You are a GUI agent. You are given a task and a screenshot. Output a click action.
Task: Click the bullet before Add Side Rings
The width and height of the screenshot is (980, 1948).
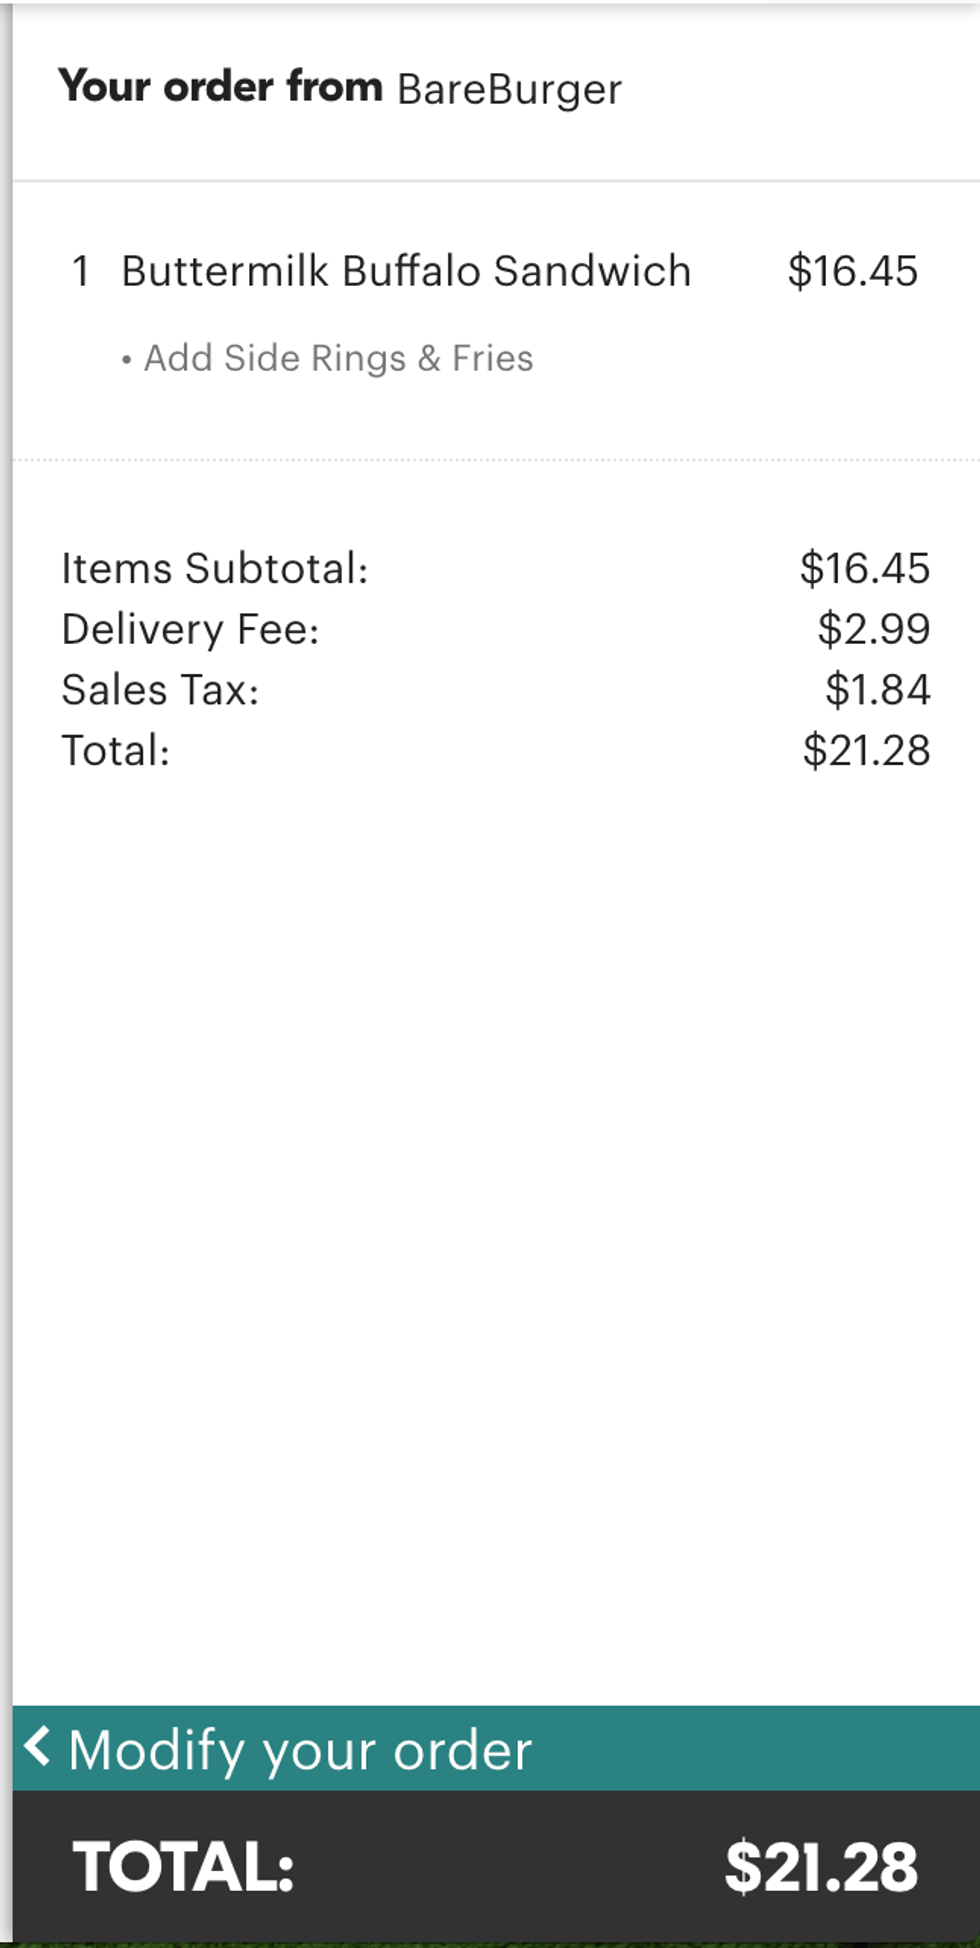click(126, 360)
